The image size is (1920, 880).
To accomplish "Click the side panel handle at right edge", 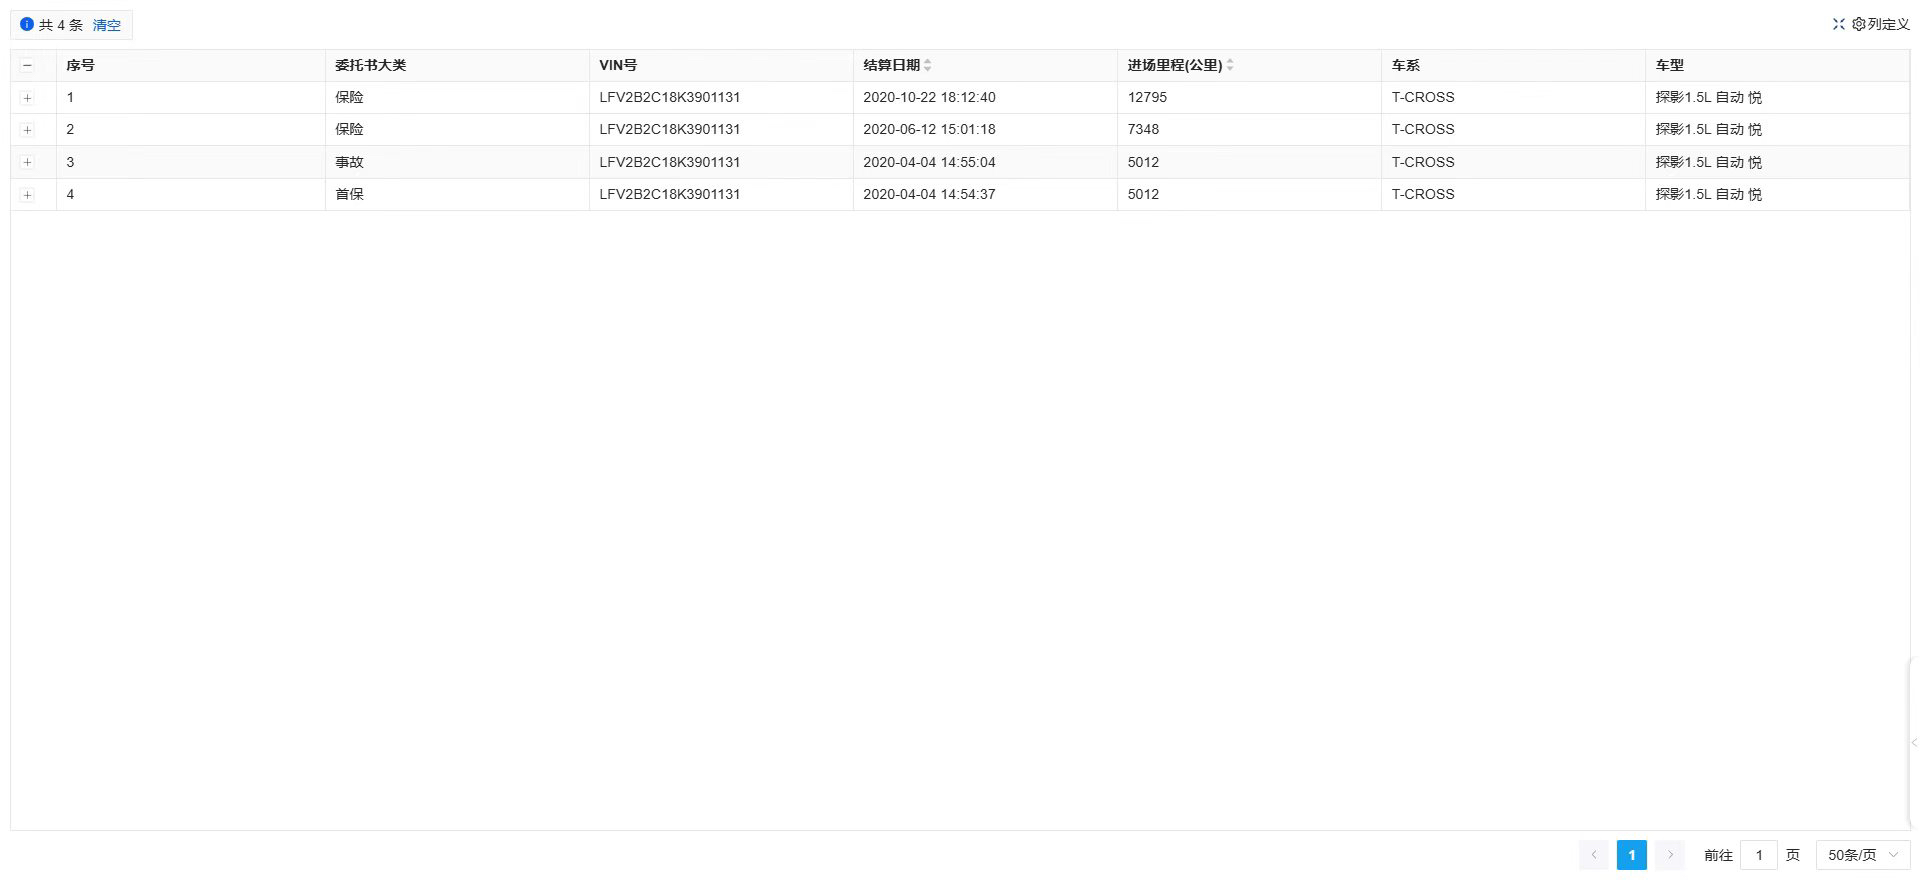I will 1914,742.
